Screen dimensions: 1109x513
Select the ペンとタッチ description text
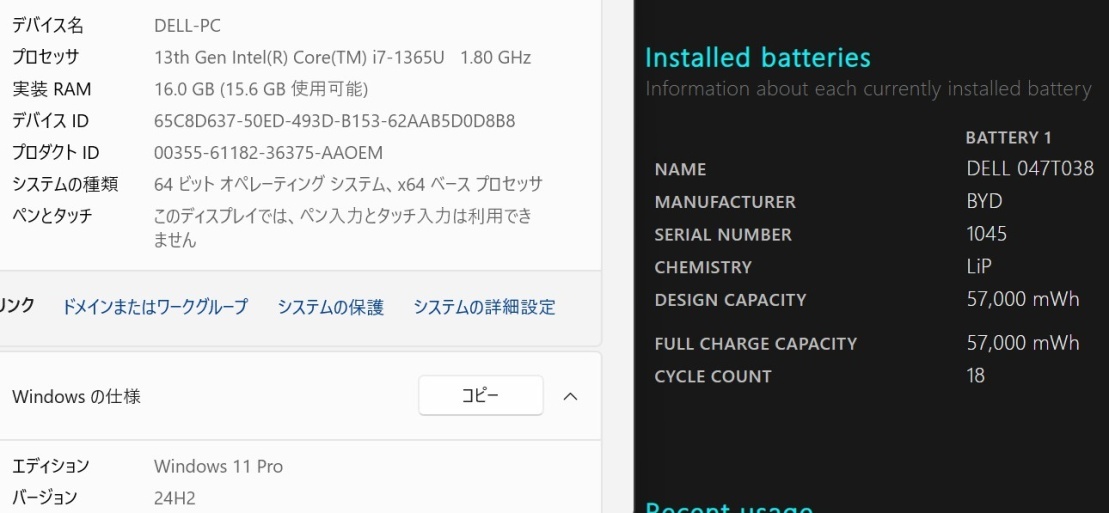click(343, 228)
